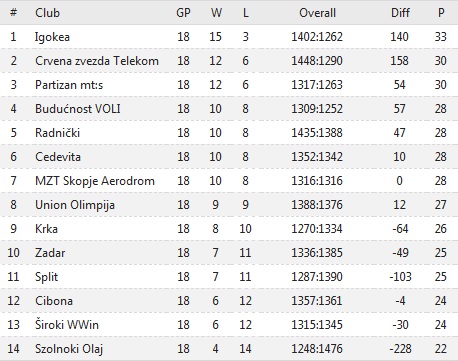Select MZT Skopje Aerodrom team
458x361 pixels.
click(95, 181)
